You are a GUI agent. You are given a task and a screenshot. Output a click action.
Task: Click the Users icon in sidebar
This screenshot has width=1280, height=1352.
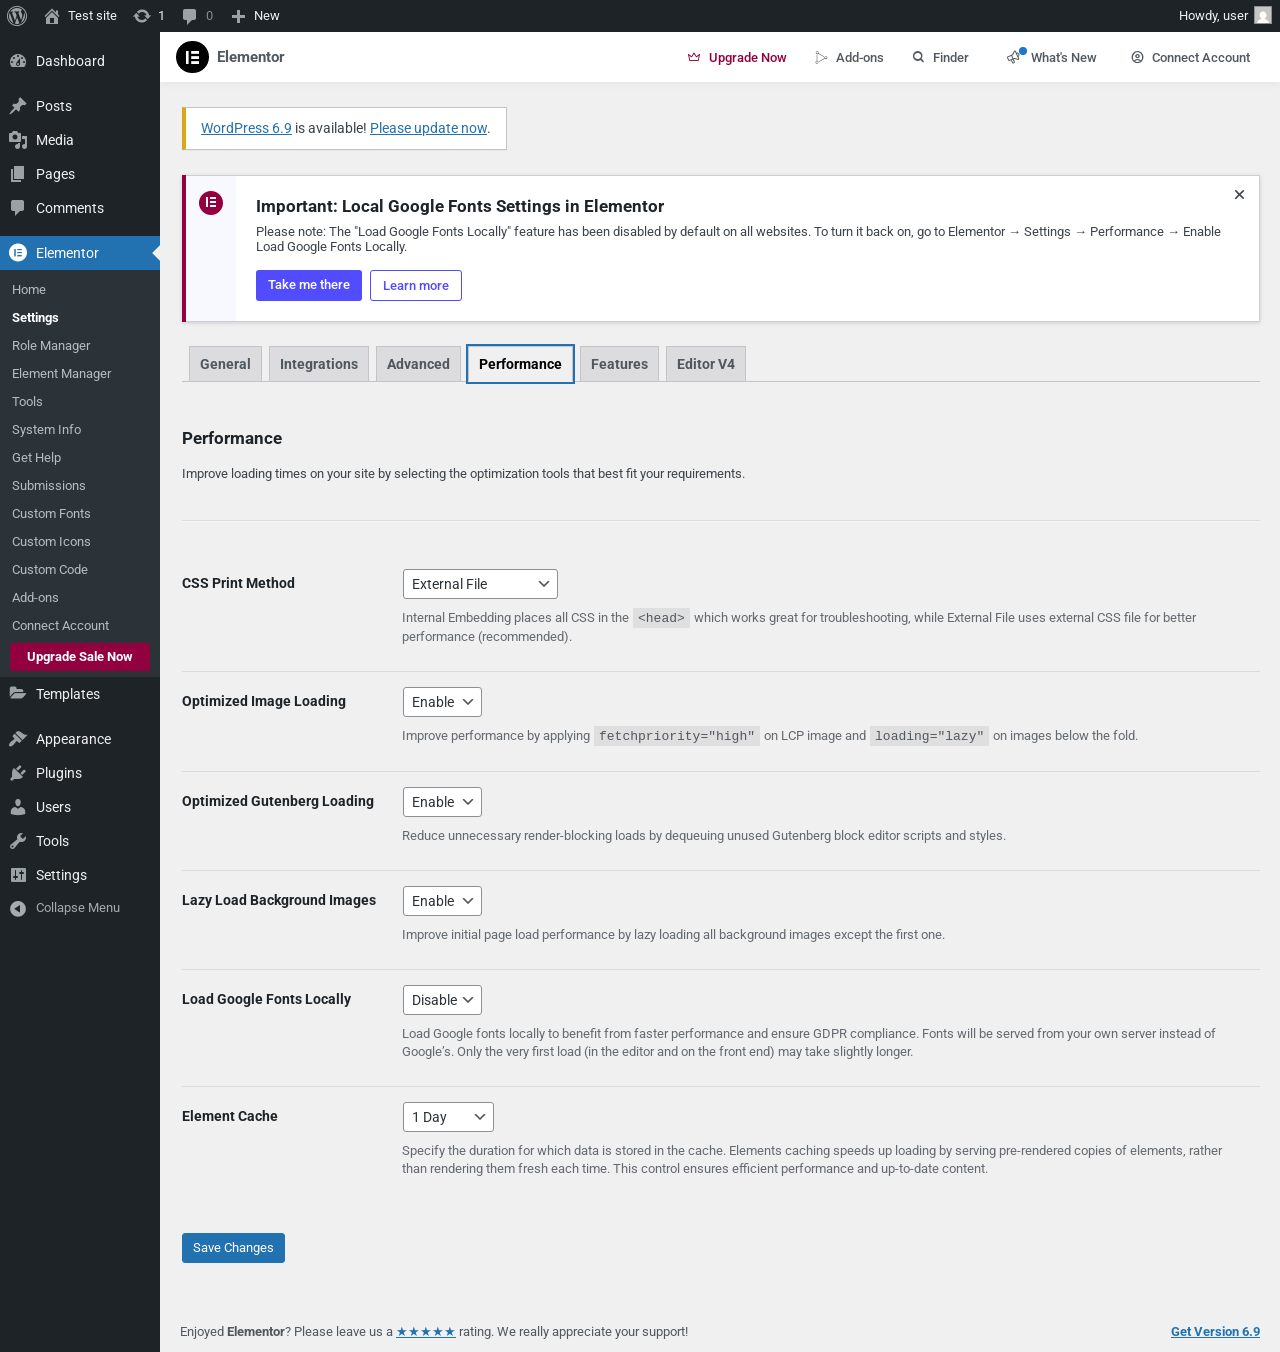coord(18,807)
